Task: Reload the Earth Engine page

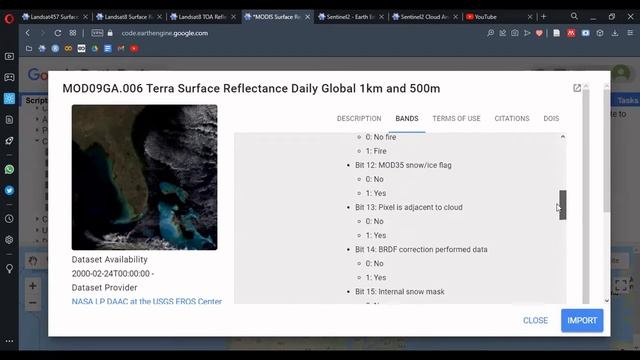Action: tap(58, 33)
